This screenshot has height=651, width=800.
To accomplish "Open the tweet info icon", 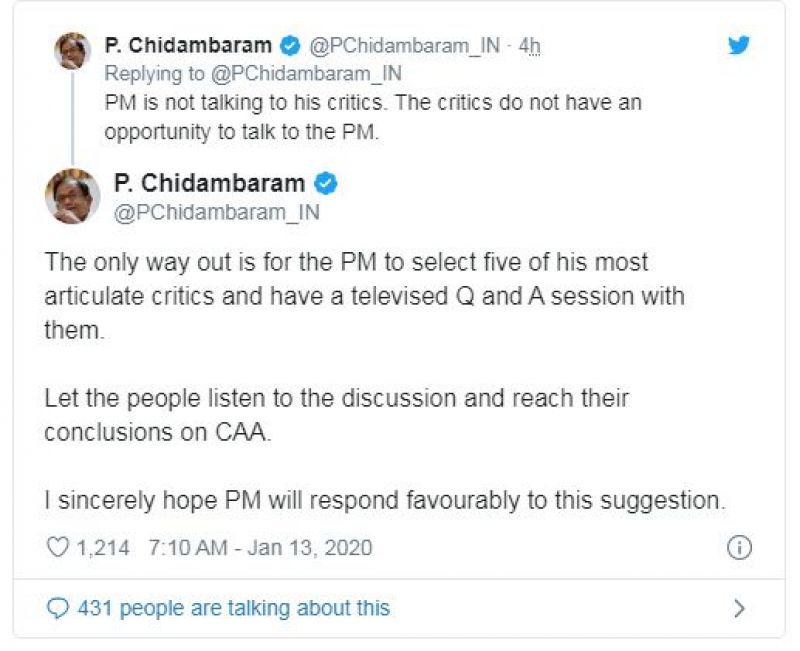I will 739,548.
